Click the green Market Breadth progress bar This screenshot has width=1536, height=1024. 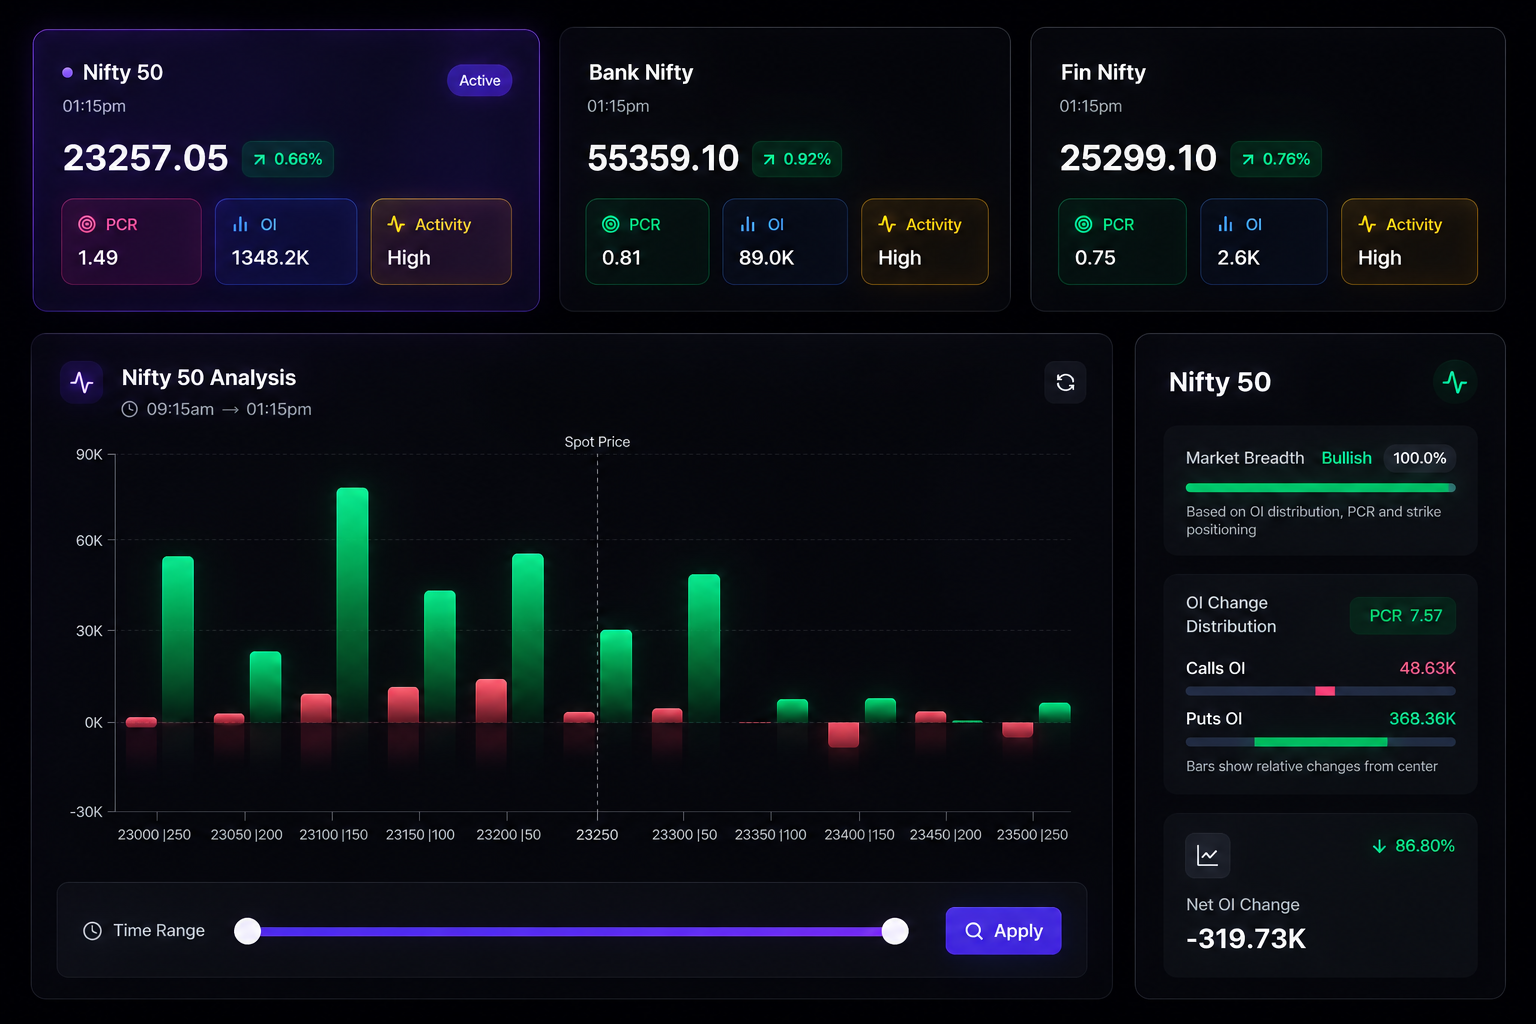tap(1321, 488)
